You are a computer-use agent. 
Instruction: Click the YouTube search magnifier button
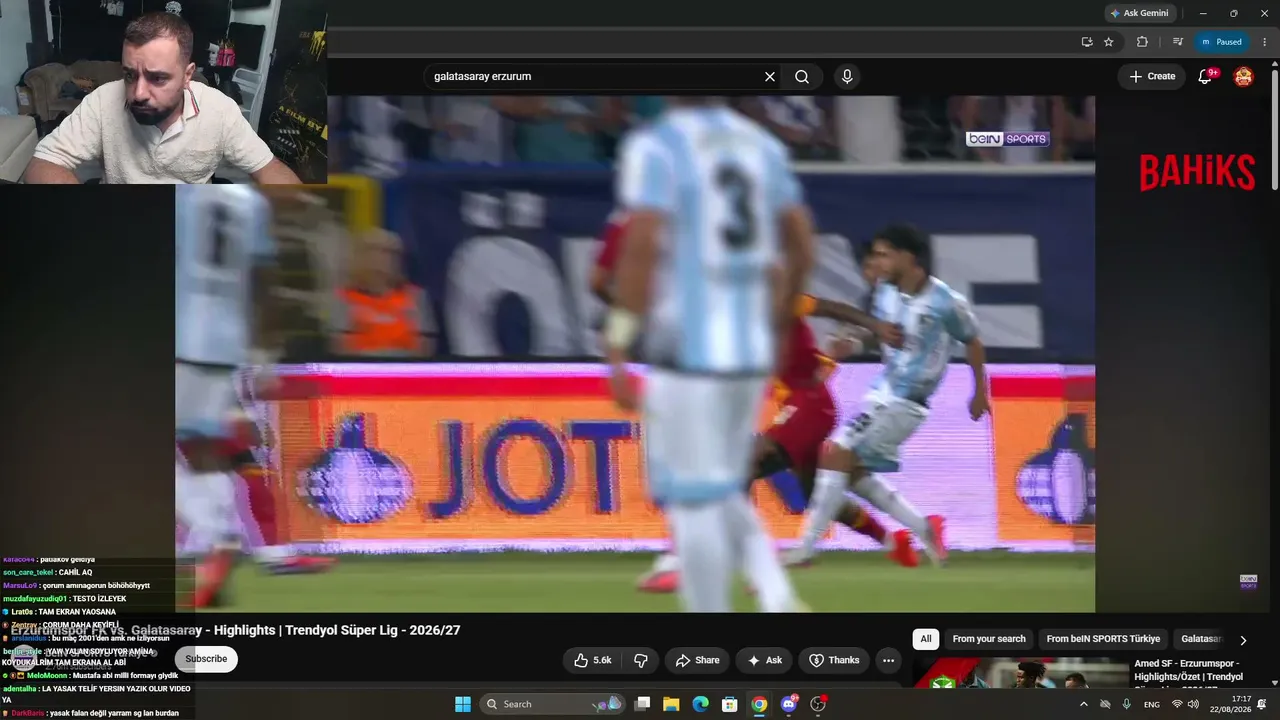802,77
